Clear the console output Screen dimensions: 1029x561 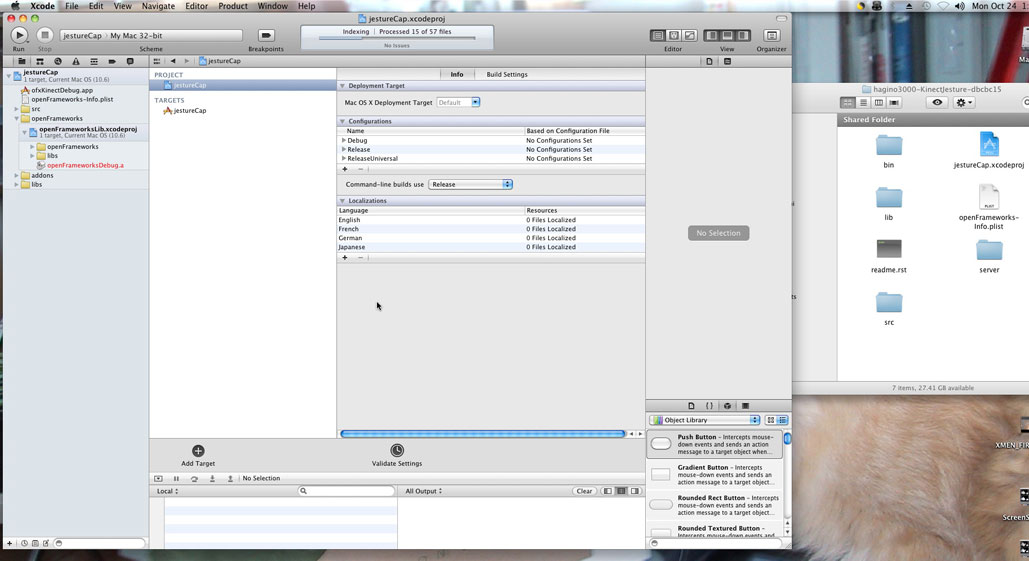(583, 491)
